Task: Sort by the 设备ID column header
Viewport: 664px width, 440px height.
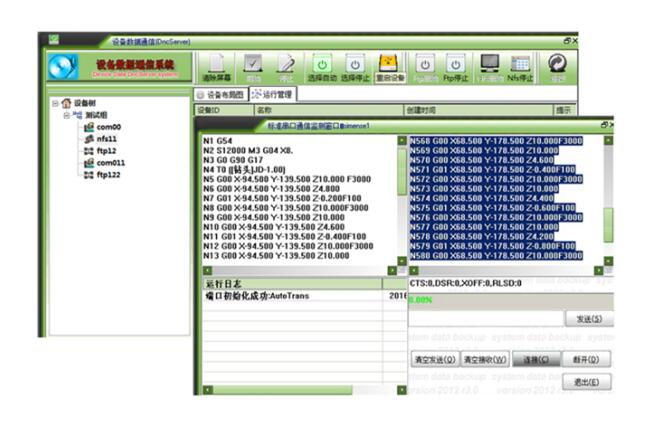Action: [224, 110]
